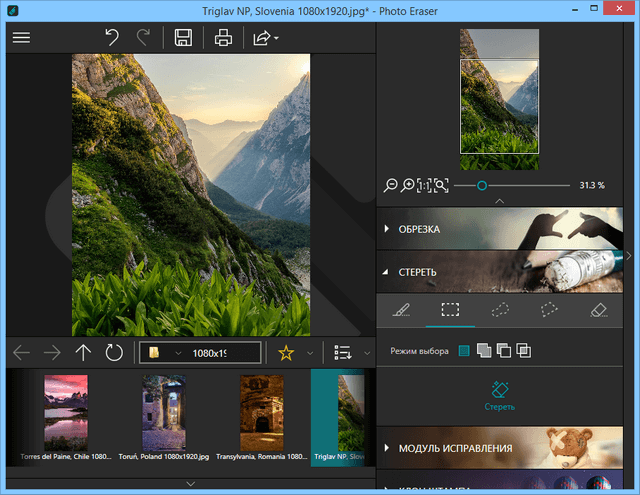
Task: Pick the intersect selection mode
Action: (523, 350)
